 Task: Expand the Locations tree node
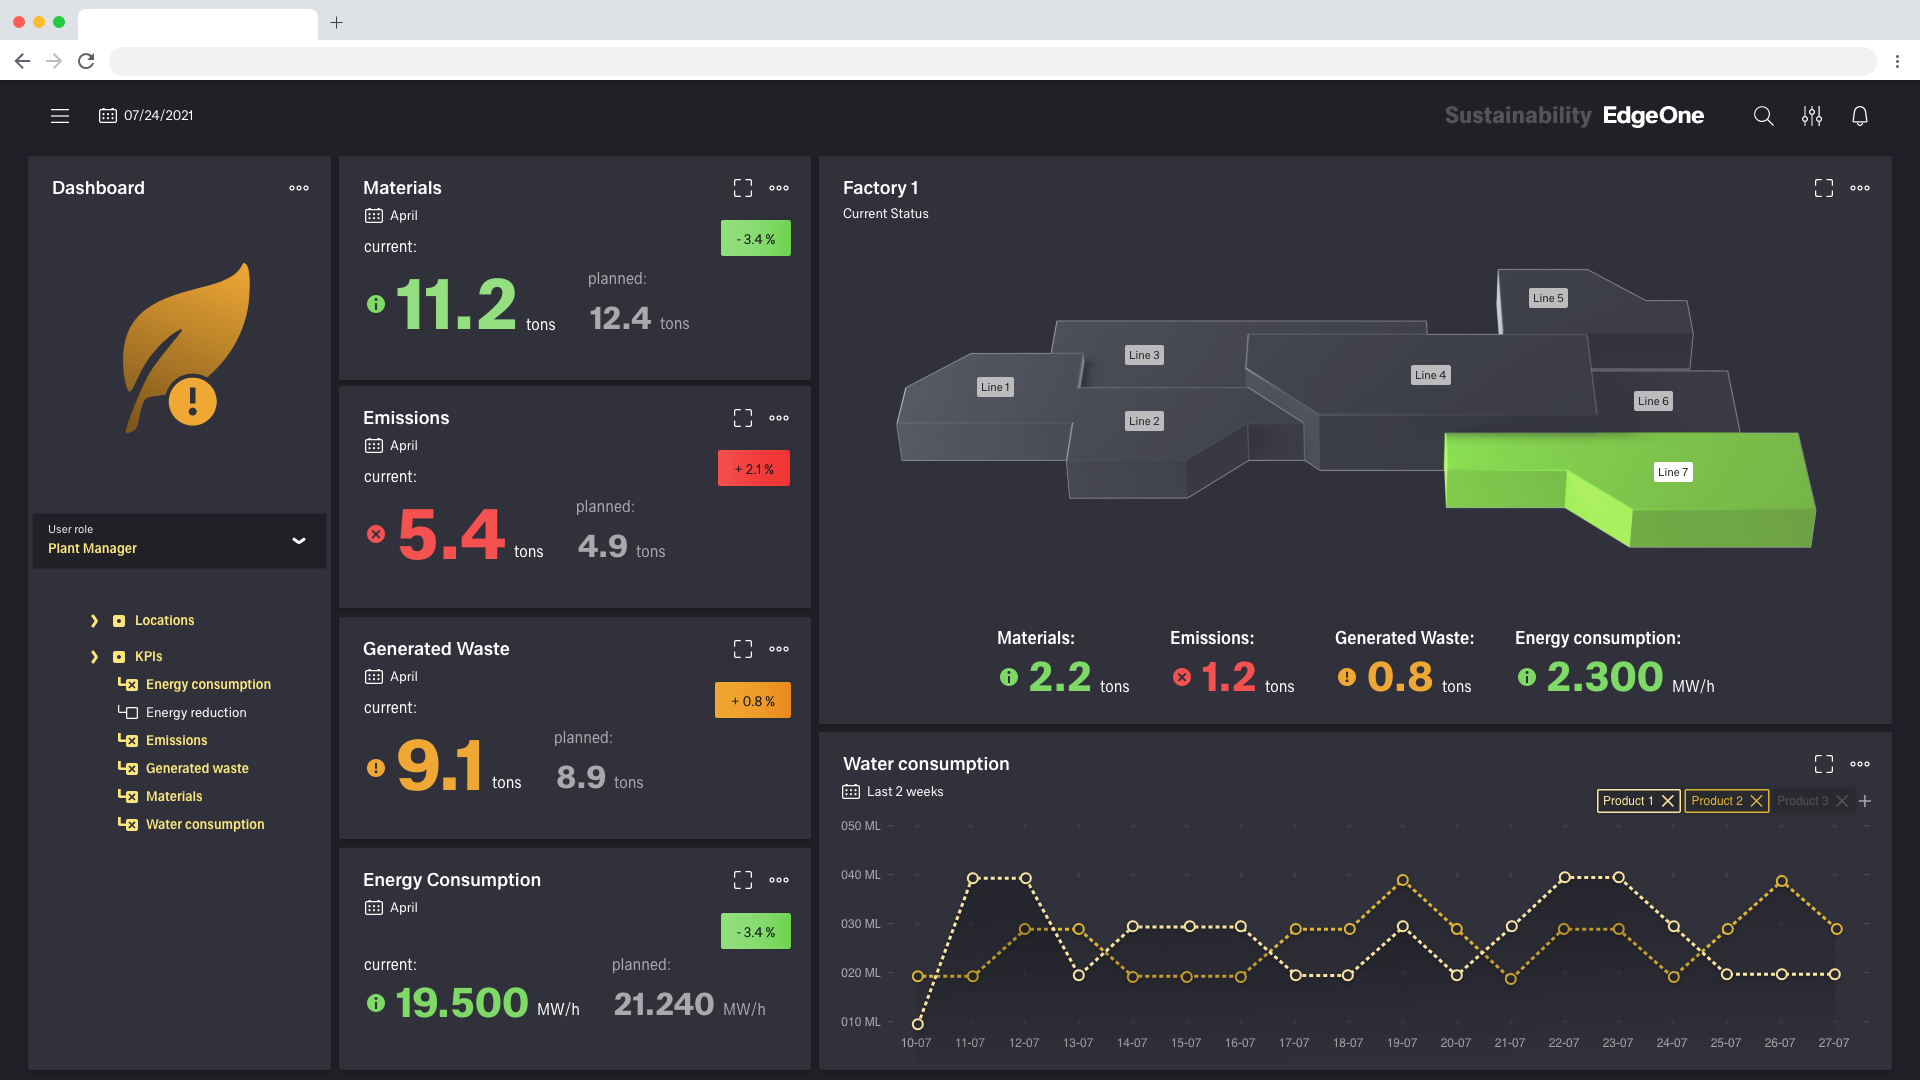click(94, 621)
